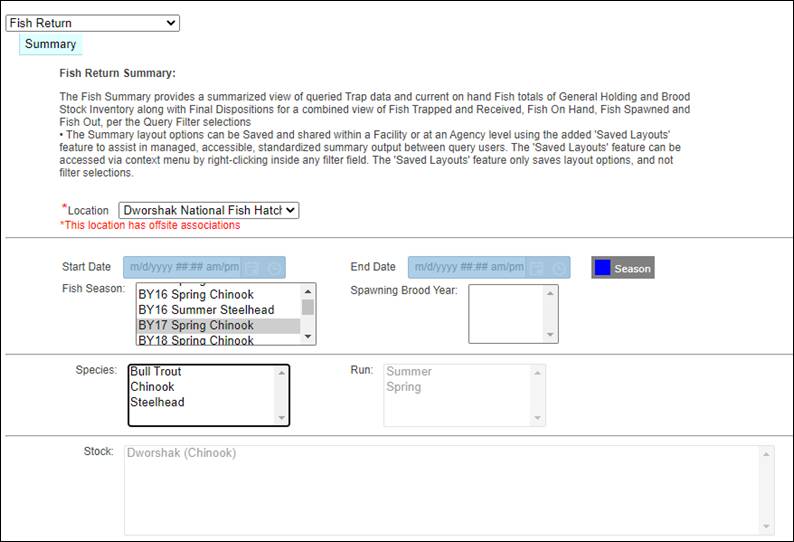The width and height of the screenshot is (794, 542).
Task: Choose Chinook in Species list
Action: point(152,387)
